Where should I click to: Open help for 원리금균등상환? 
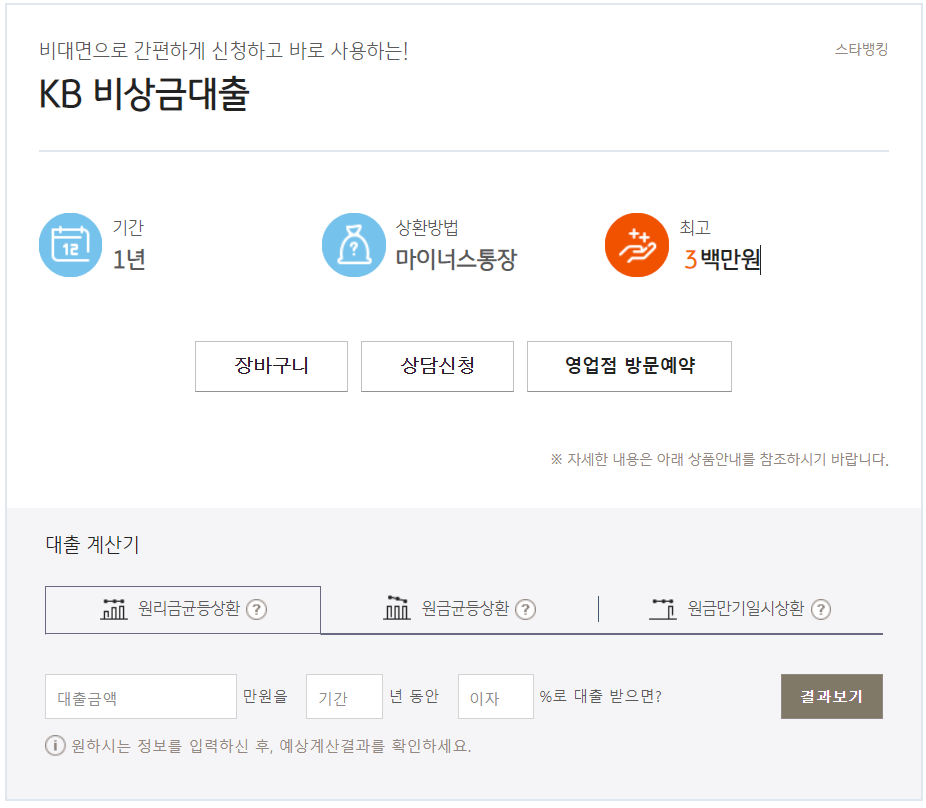click(x=257, y=609)
